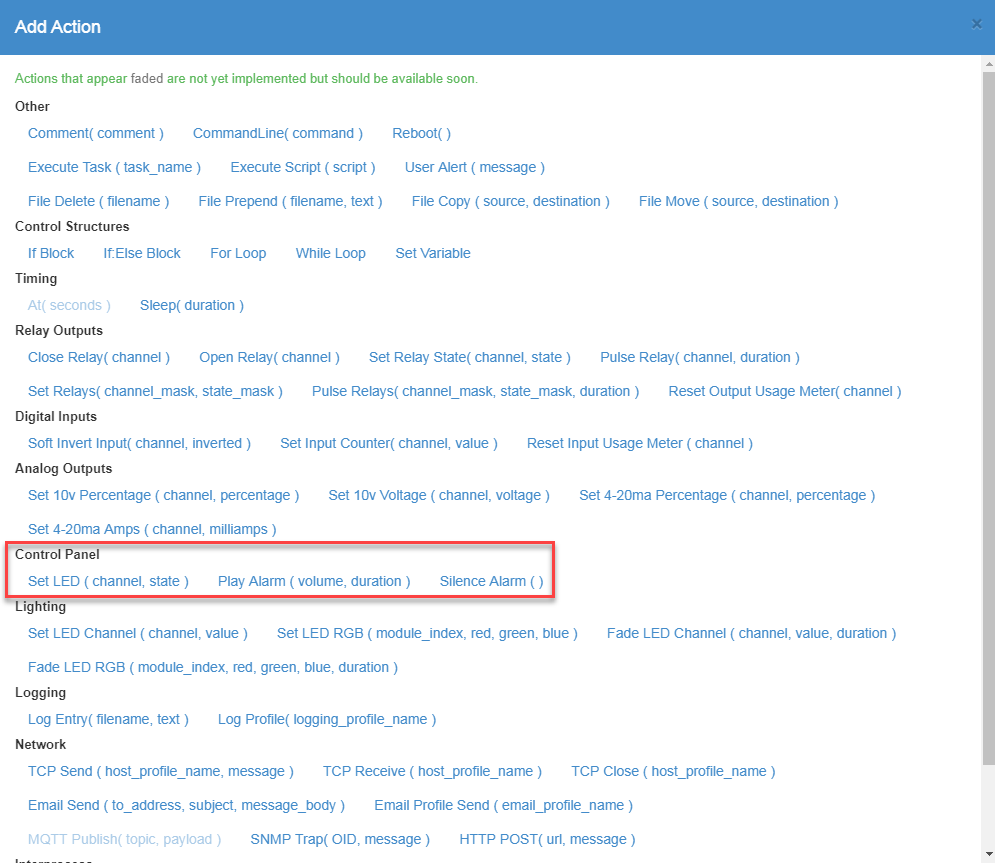This screenshot has height=864, width=995.
Task: Add Reset Output Usage Meter( channel )
Action: [785, 391]
